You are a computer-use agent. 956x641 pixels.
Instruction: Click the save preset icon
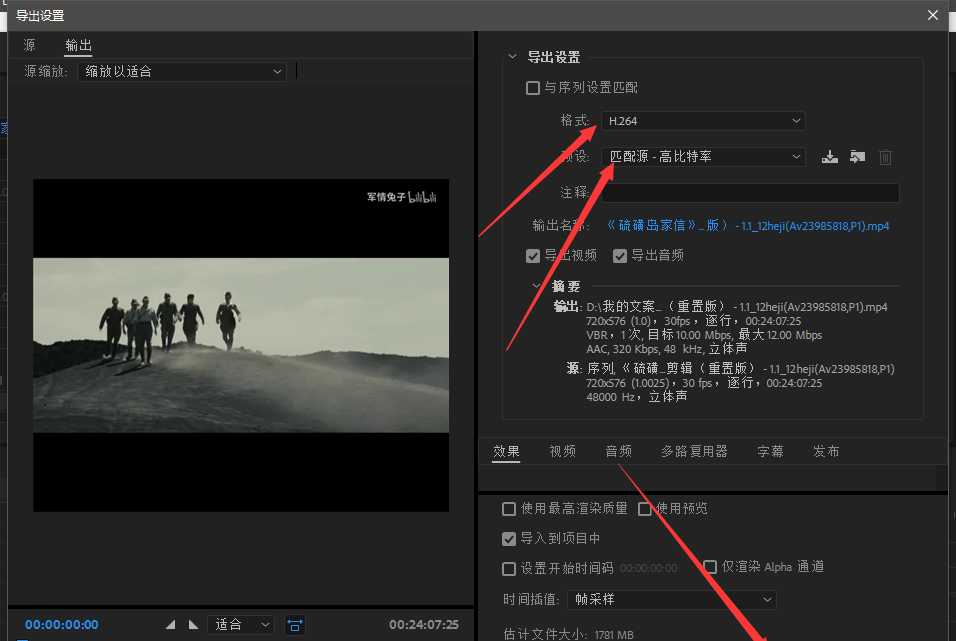point(829,157)
